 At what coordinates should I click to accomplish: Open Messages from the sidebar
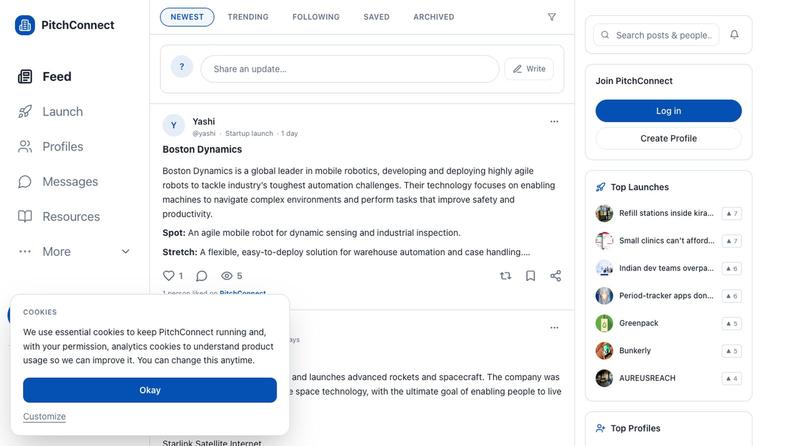[x=58, y=182]
